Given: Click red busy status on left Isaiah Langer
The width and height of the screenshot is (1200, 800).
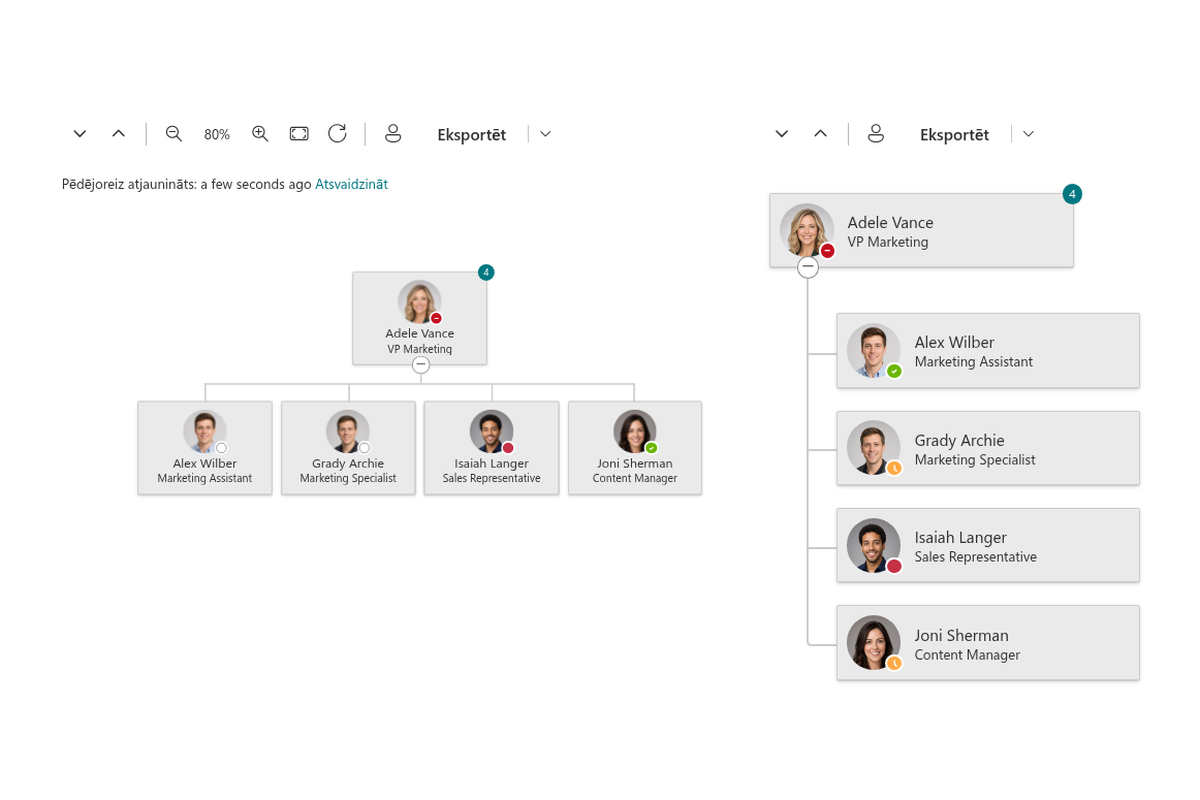Looking at the screenshot, I should pos(508,448).
